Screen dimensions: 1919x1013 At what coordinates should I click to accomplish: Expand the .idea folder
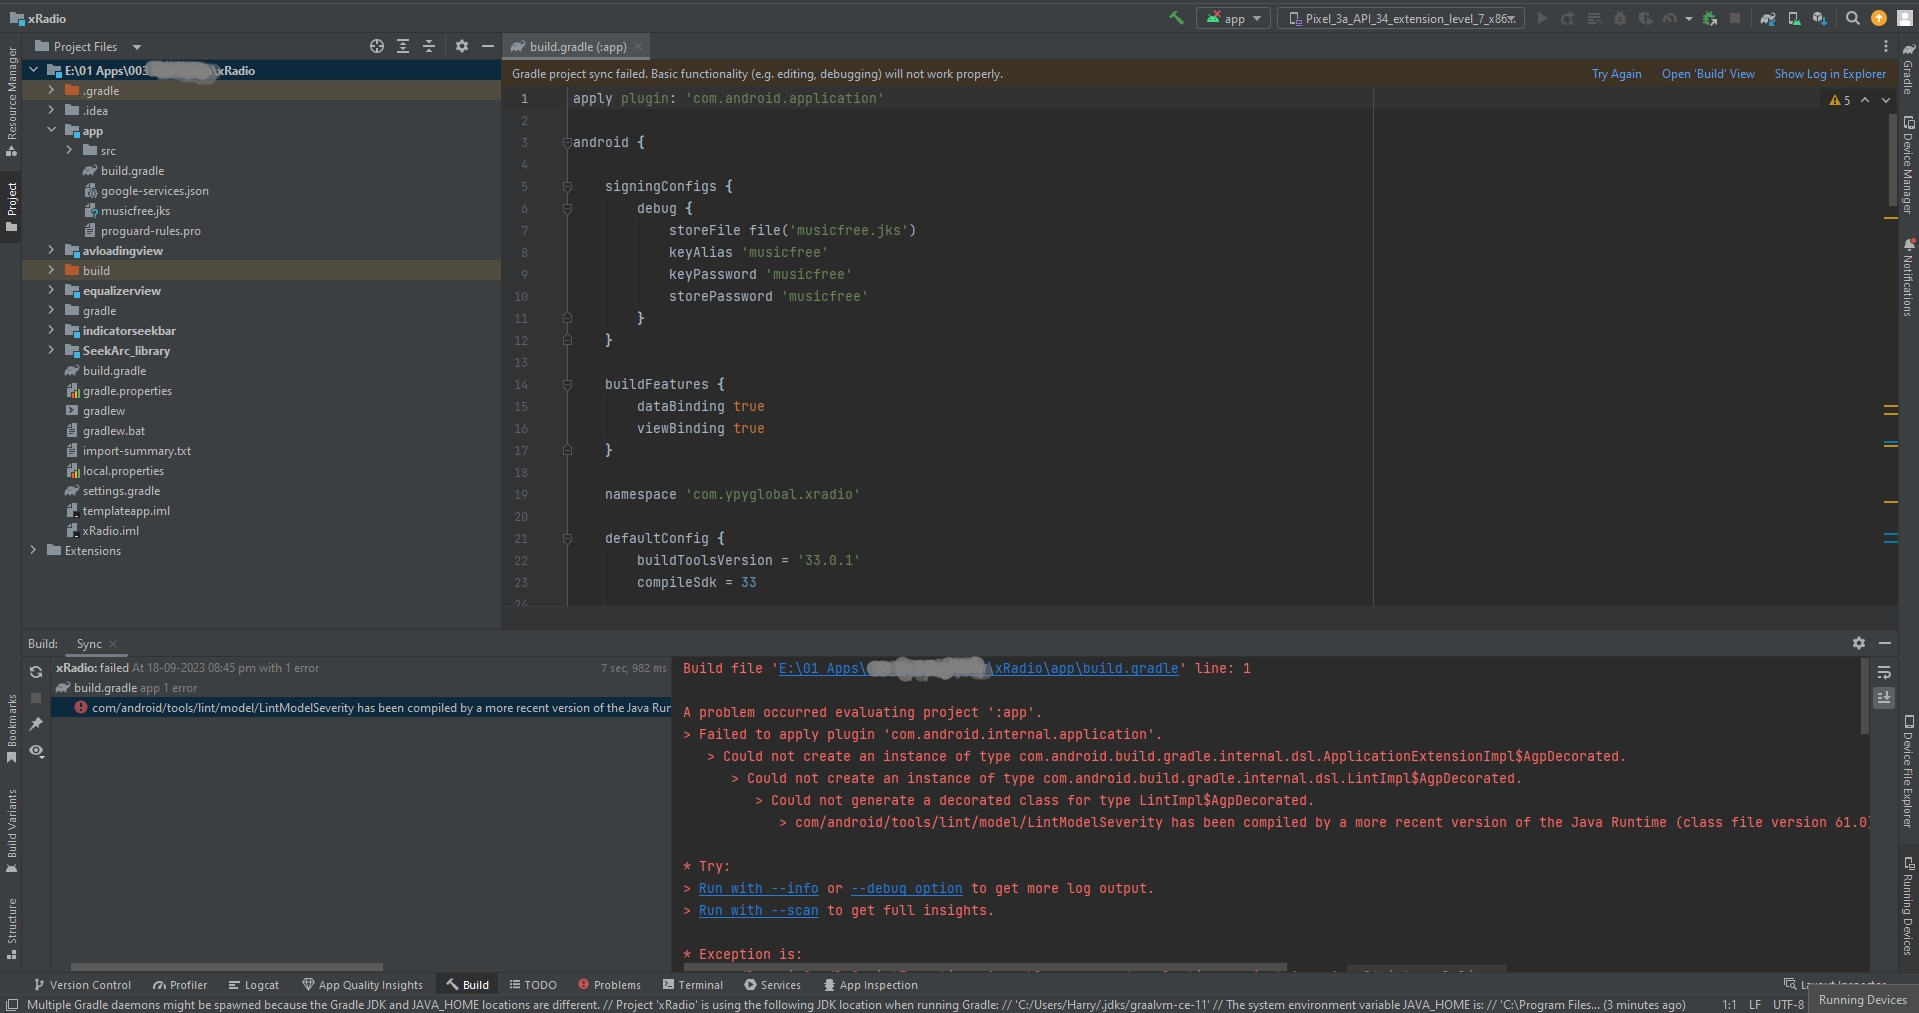coord(51,110)
